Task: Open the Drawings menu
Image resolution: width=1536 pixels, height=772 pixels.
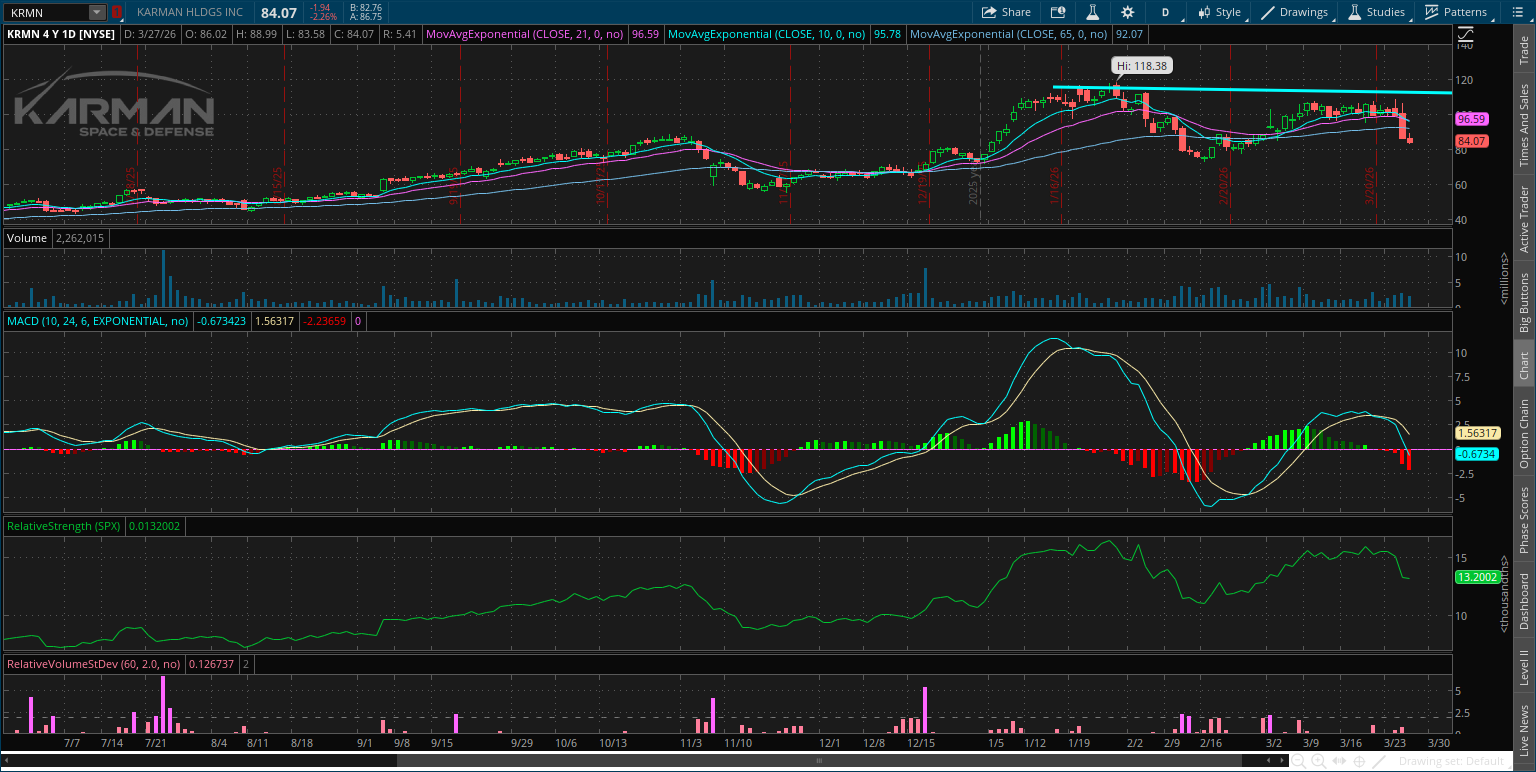Action: tap(1295, 12)
